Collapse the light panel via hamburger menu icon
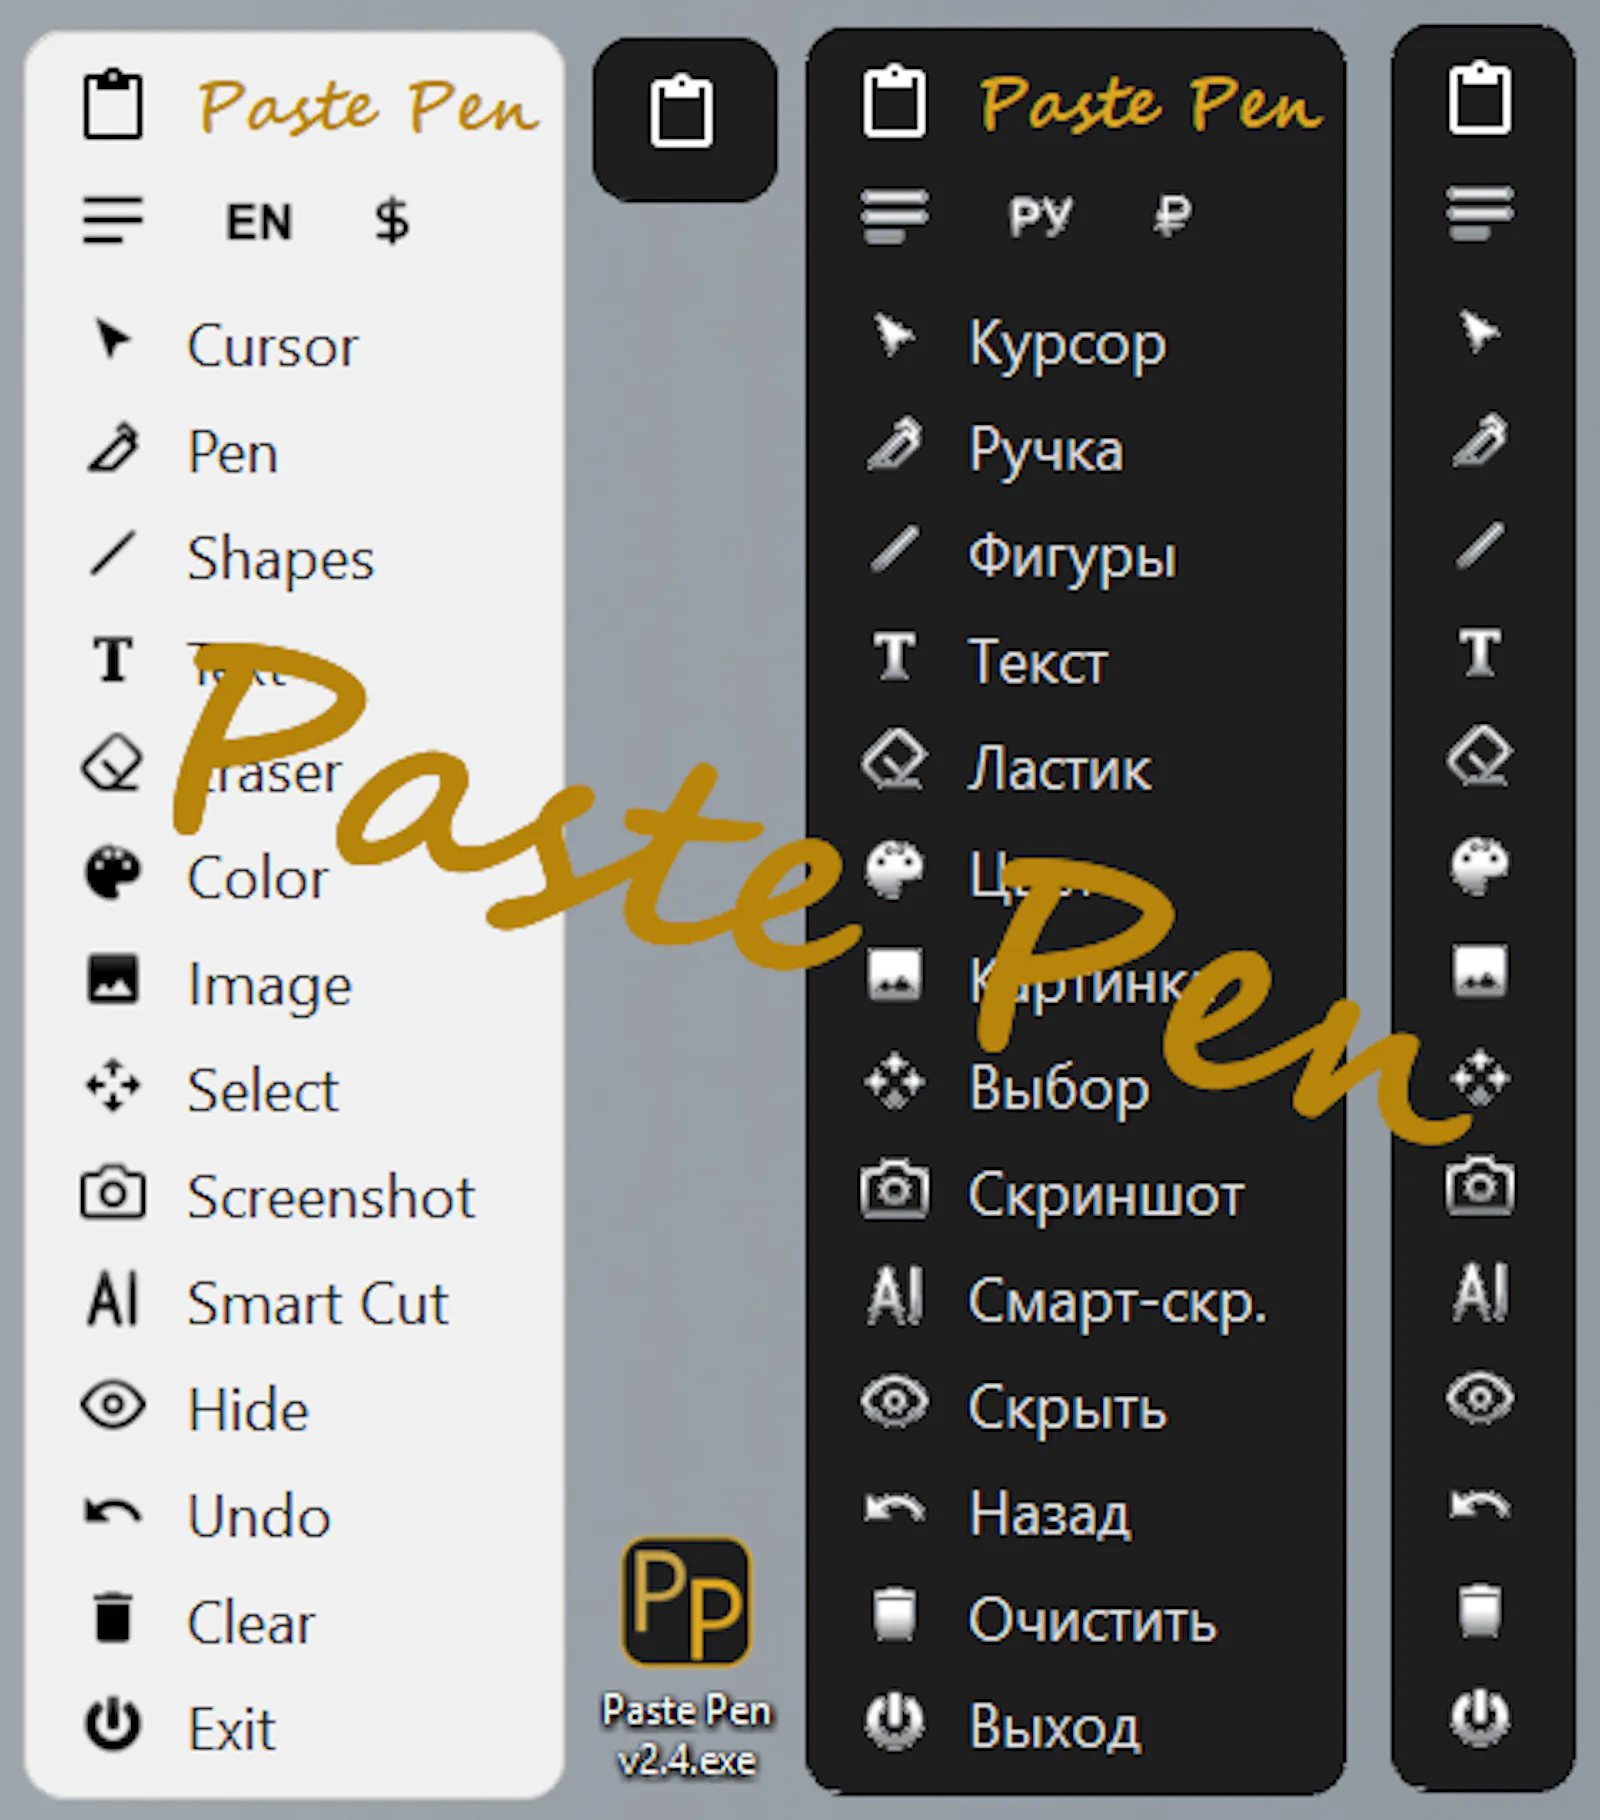1600x1820 pixels. coord(112,220)
